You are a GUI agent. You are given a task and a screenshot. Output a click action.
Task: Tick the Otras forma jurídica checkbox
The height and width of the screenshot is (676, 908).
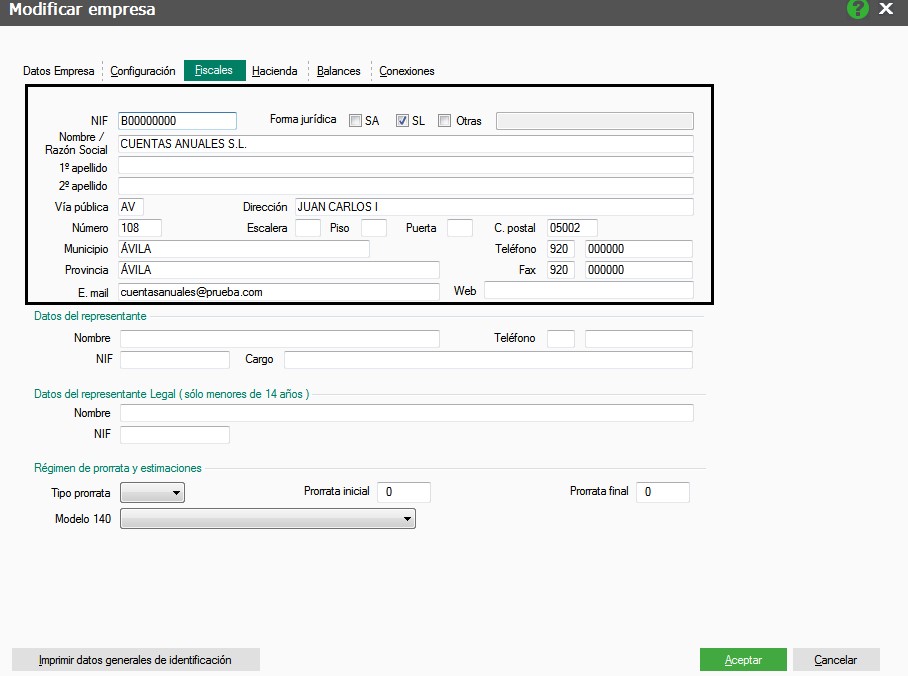point(444,120)
